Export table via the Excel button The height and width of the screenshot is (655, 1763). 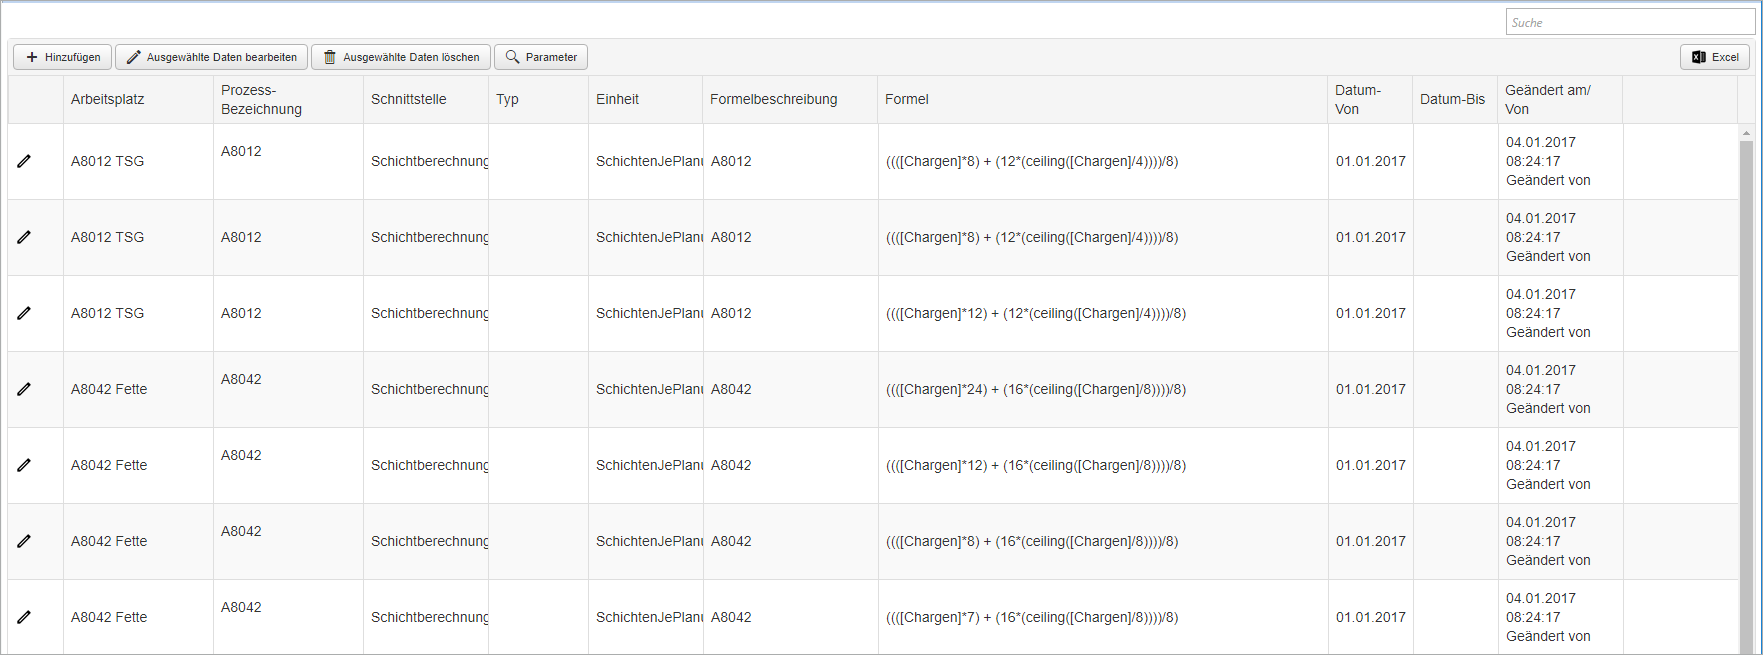(1715, 57)
